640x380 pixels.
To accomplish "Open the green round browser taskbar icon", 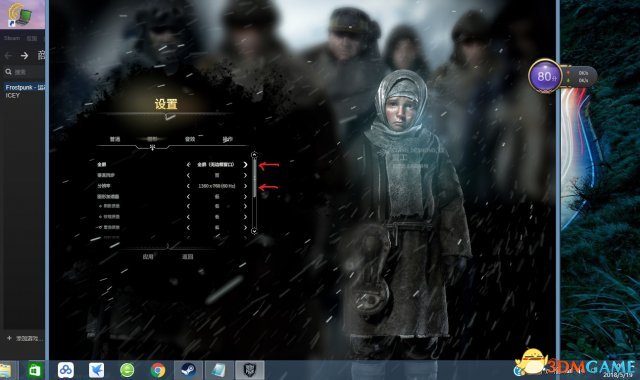I will click(127, 370).
